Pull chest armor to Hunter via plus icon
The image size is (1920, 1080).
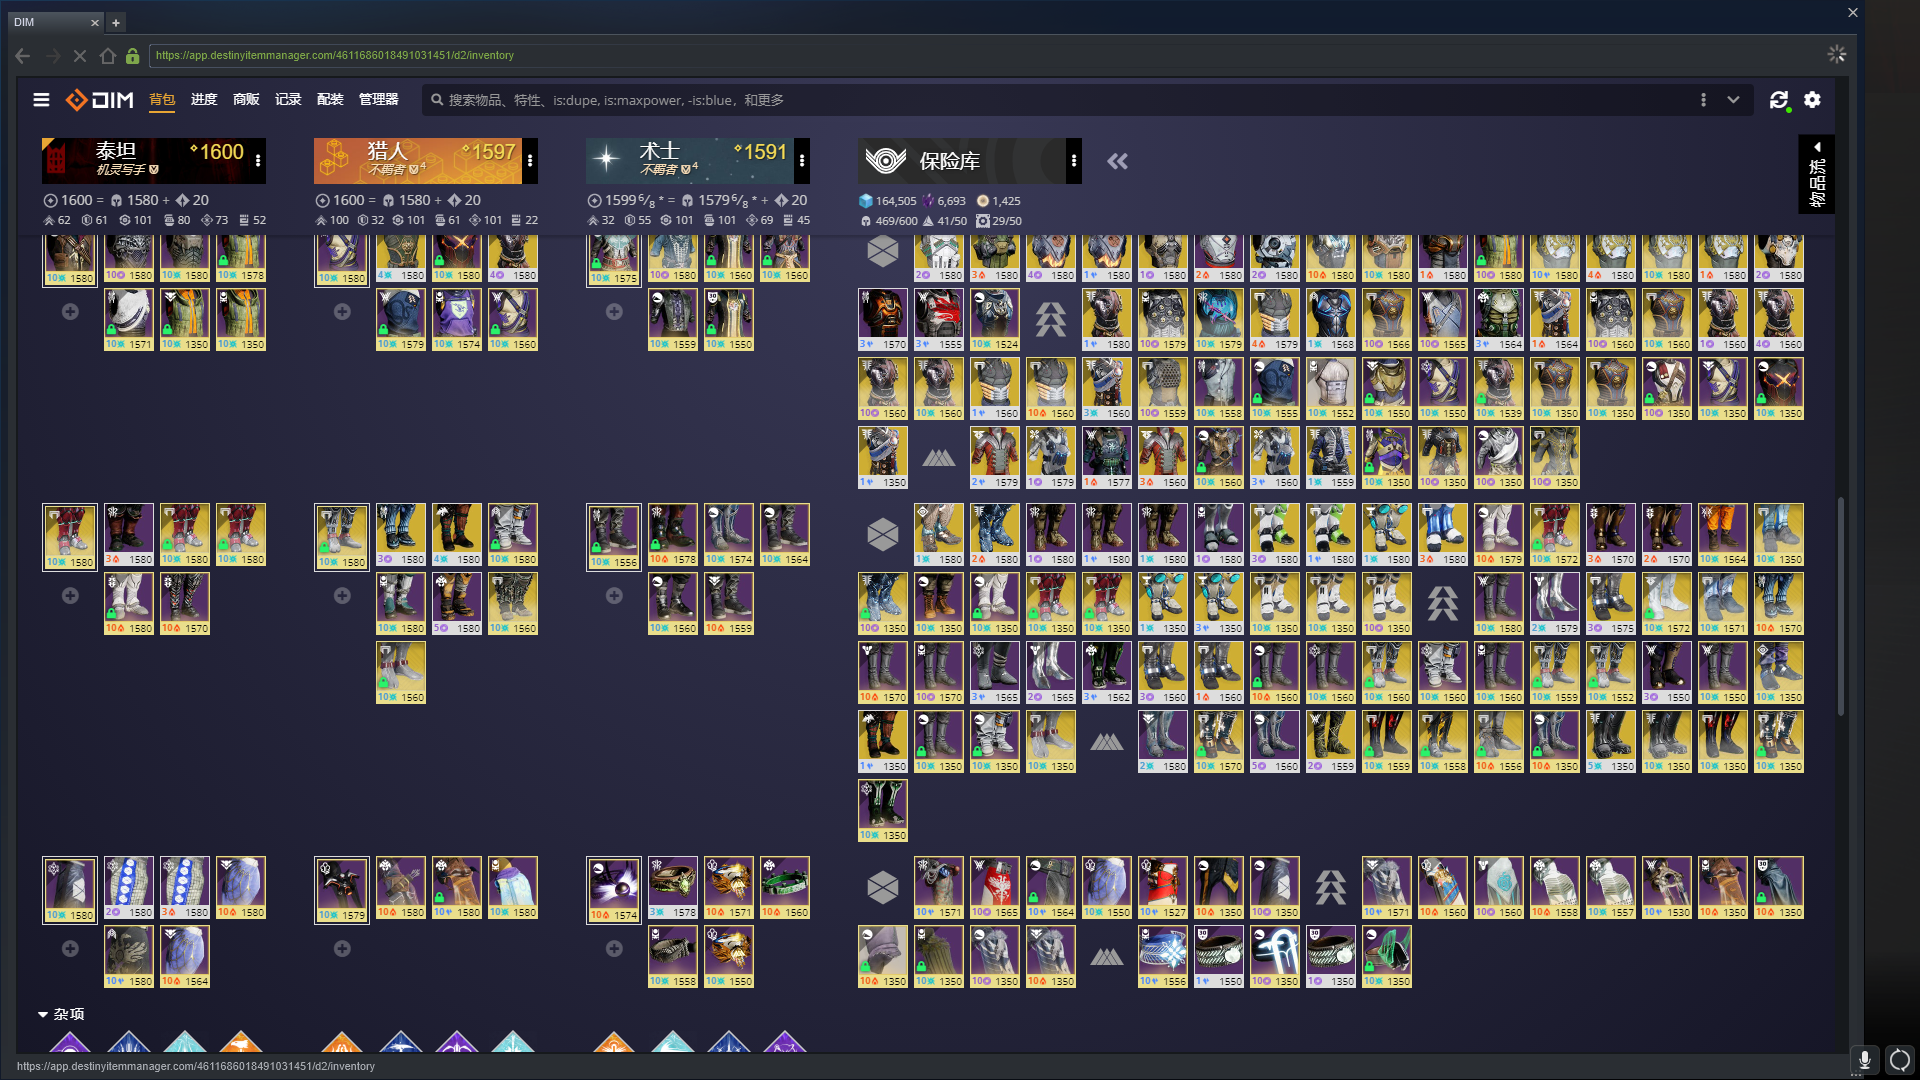coord(342,312)
